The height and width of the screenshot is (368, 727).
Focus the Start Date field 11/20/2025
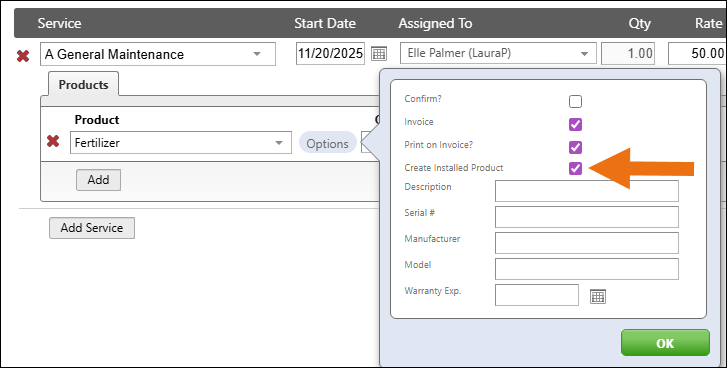330,53
